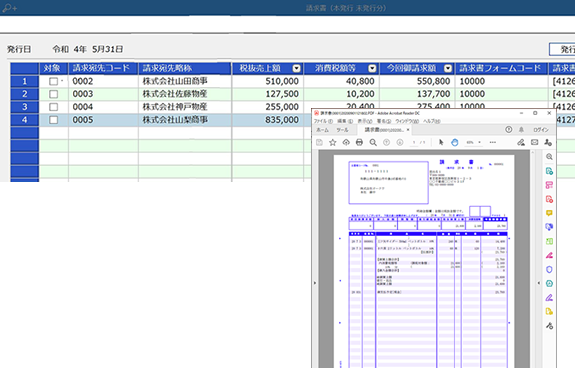Print the PDF using the printer icon

(x=359, y=143)
